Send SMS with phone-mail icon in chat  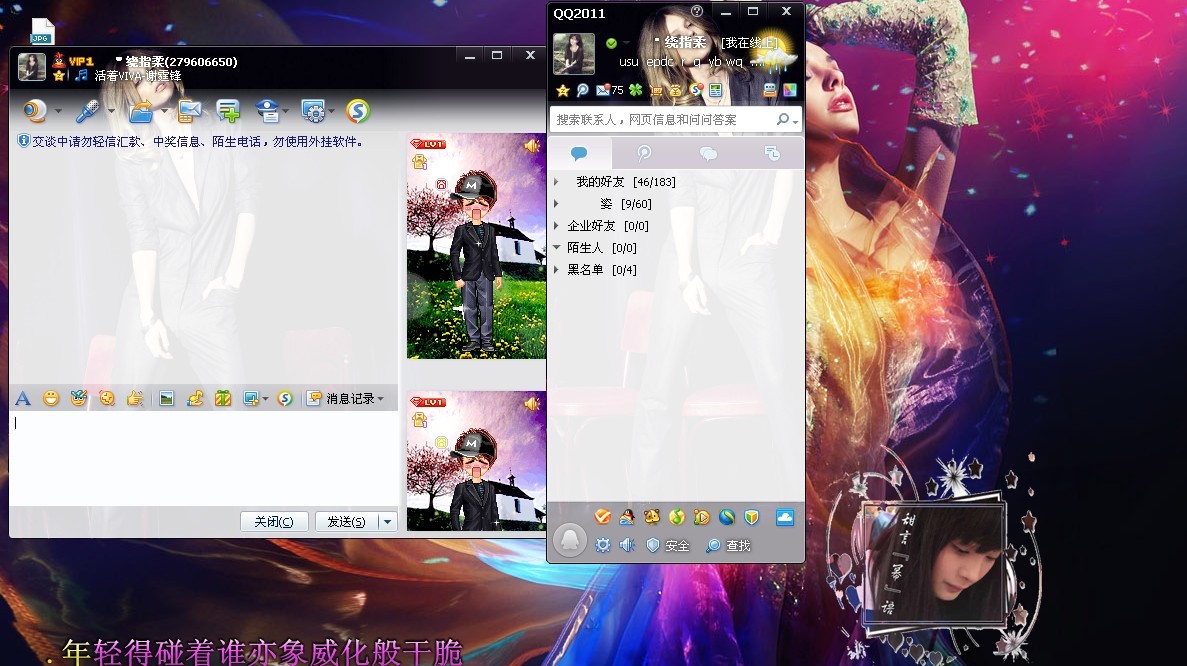click(x=189, y=111)
